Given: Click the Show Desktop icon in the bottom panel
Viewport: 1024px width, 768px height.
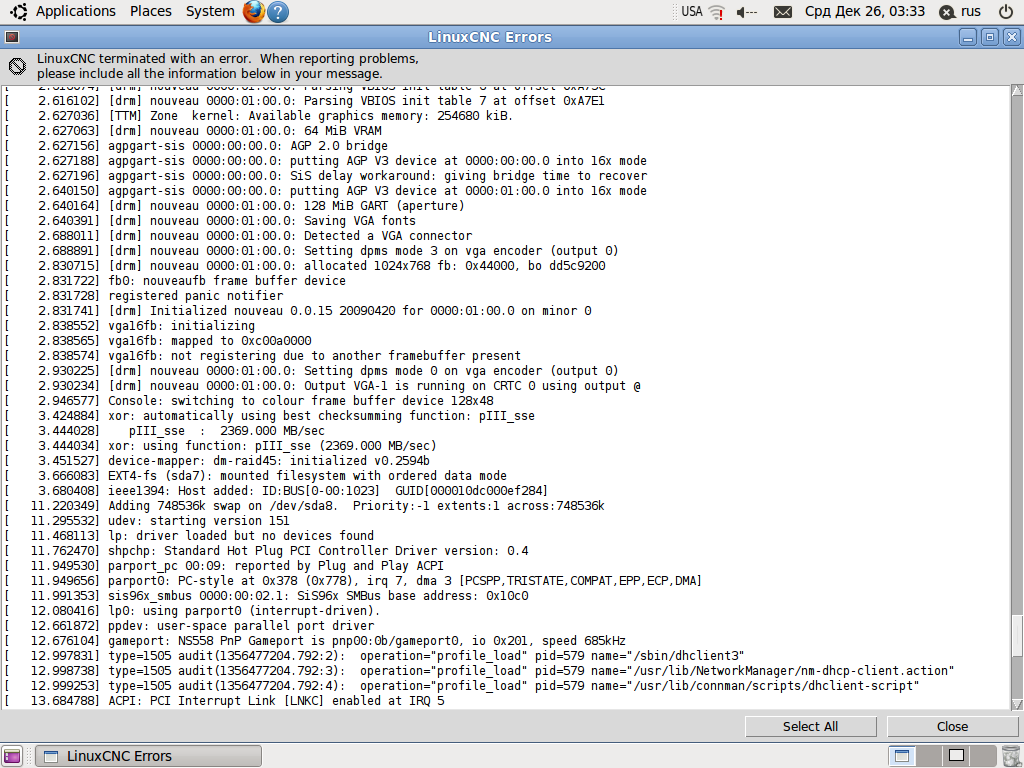Looking at the screenshot, I should click(x=12, y=756).
